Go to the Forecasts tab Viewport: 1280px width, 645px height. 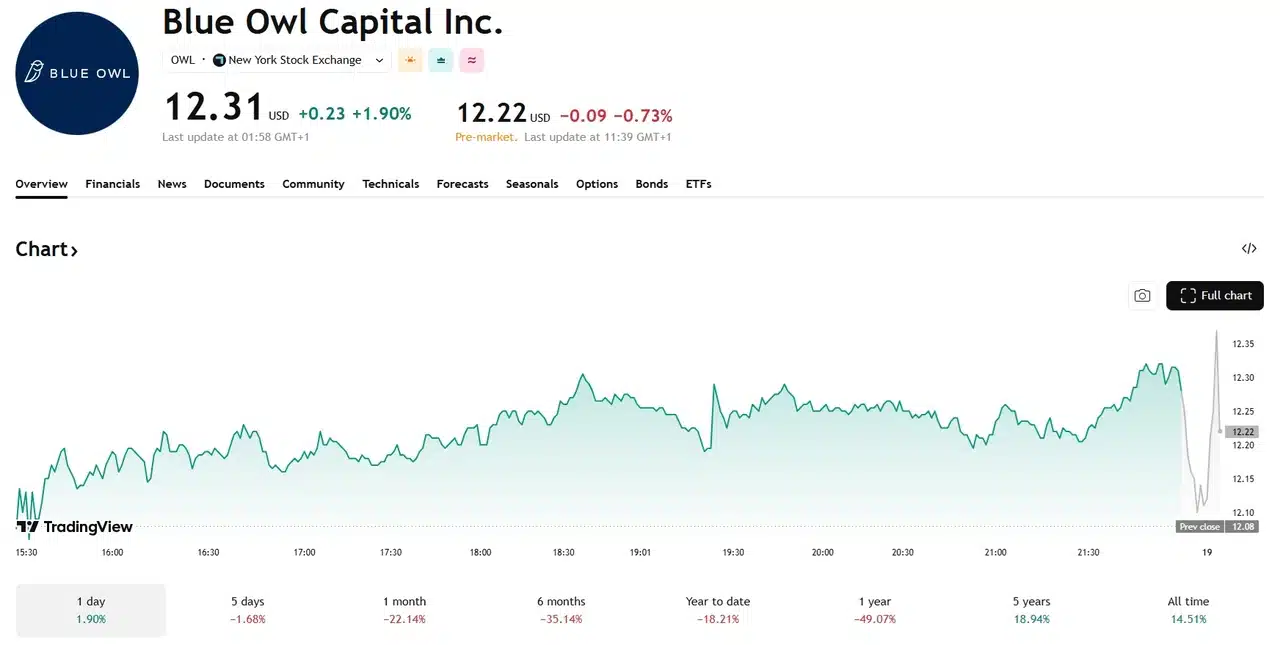(x=462, y=184)
